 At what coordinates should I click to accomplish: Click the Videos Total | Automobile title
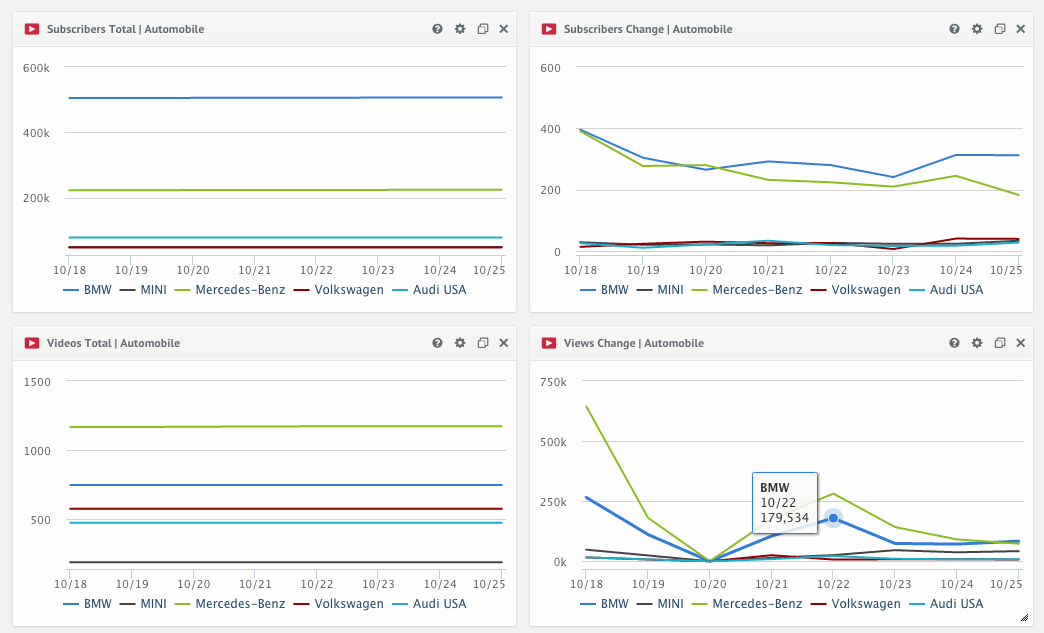pos(113,343)
